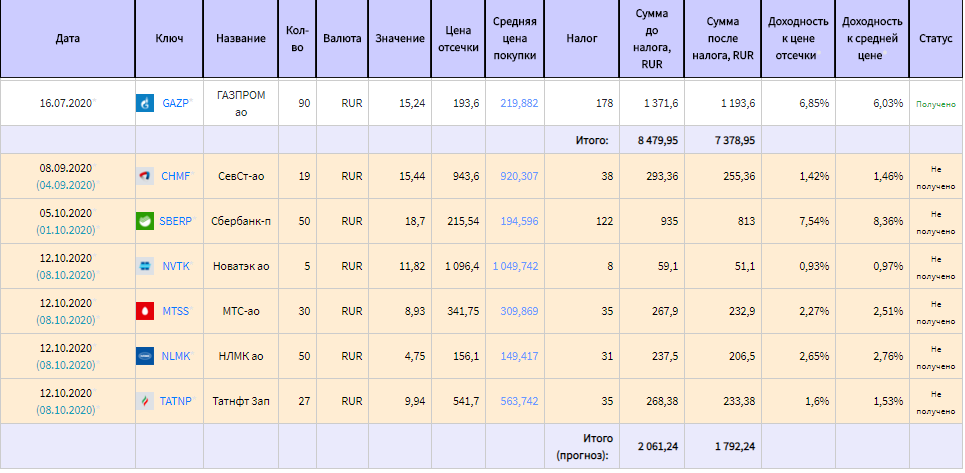Image resolution: width=965 pixels, height=473 pixels.
Task: Sort by the Дата column header
Action: tap(68, 38)
